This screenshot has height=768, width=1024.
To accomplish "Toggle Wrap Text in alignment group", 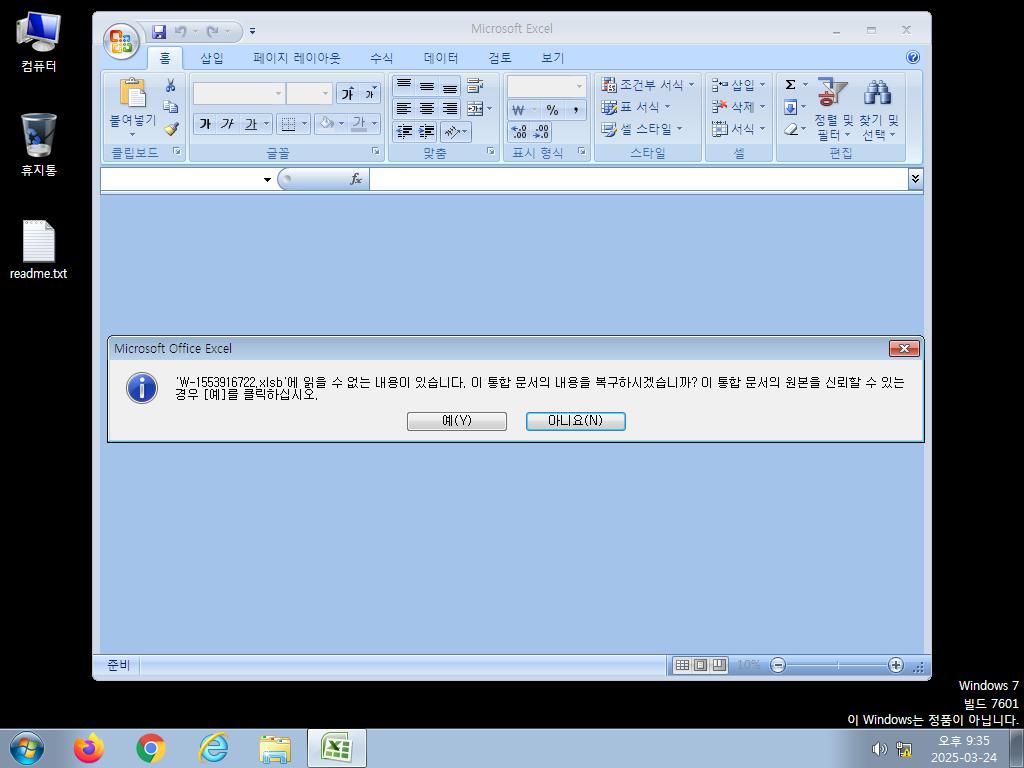I will 475,86.
